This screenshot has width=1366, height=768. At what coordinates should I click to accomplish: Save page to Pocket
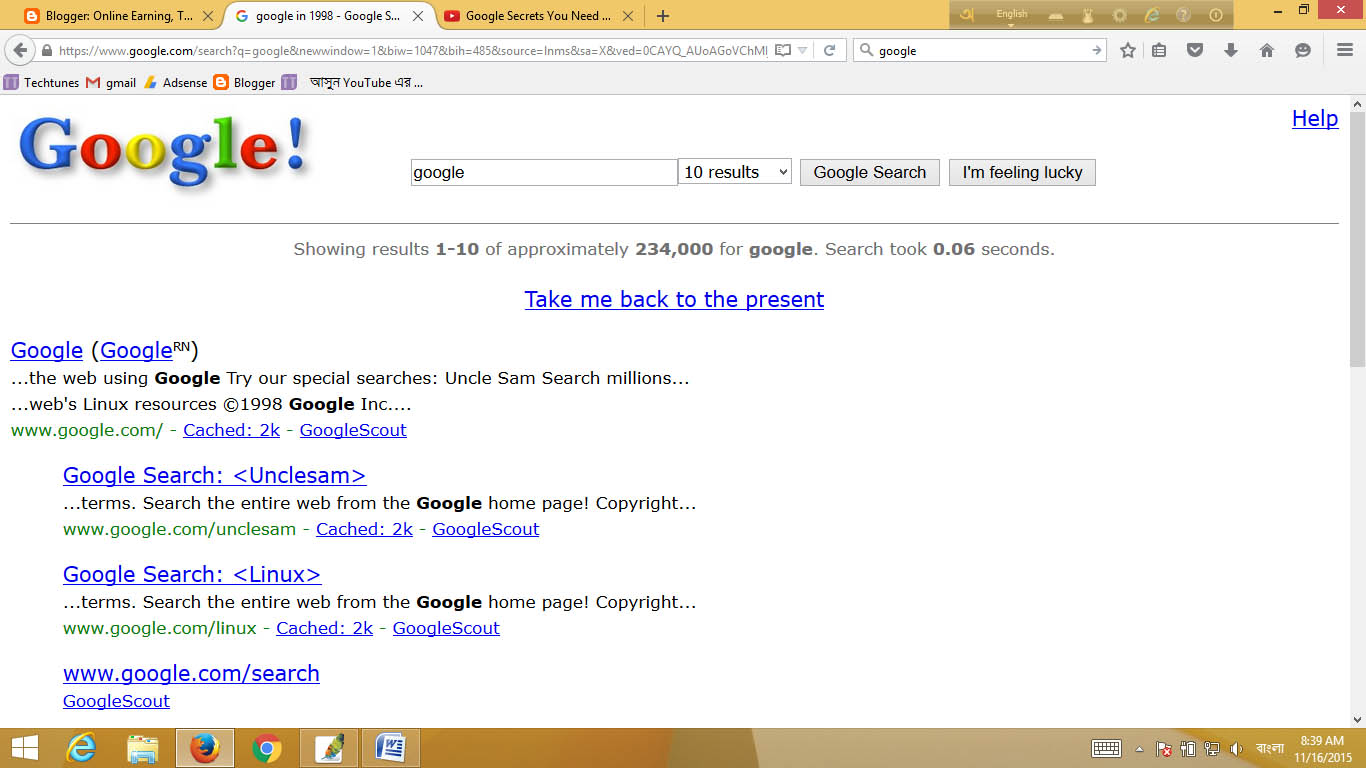point(1195,50)
